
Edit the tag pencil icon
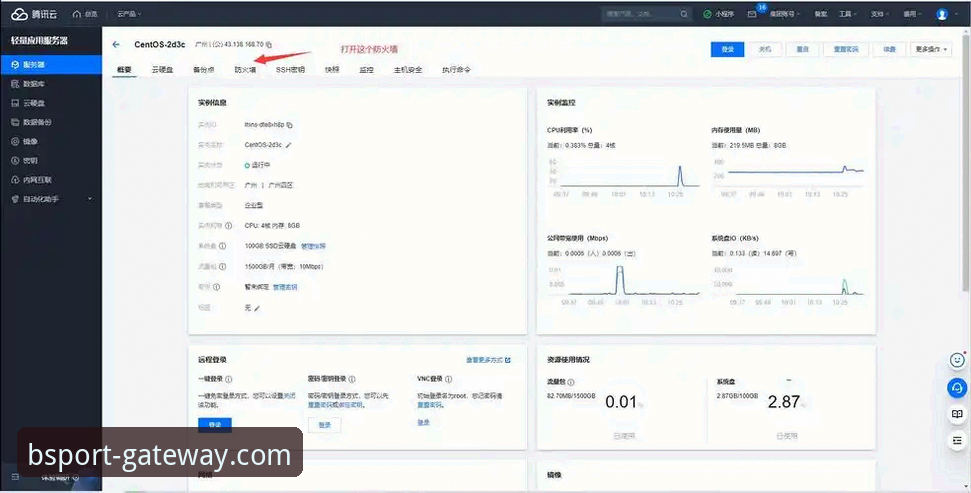[x=257, y=308]
